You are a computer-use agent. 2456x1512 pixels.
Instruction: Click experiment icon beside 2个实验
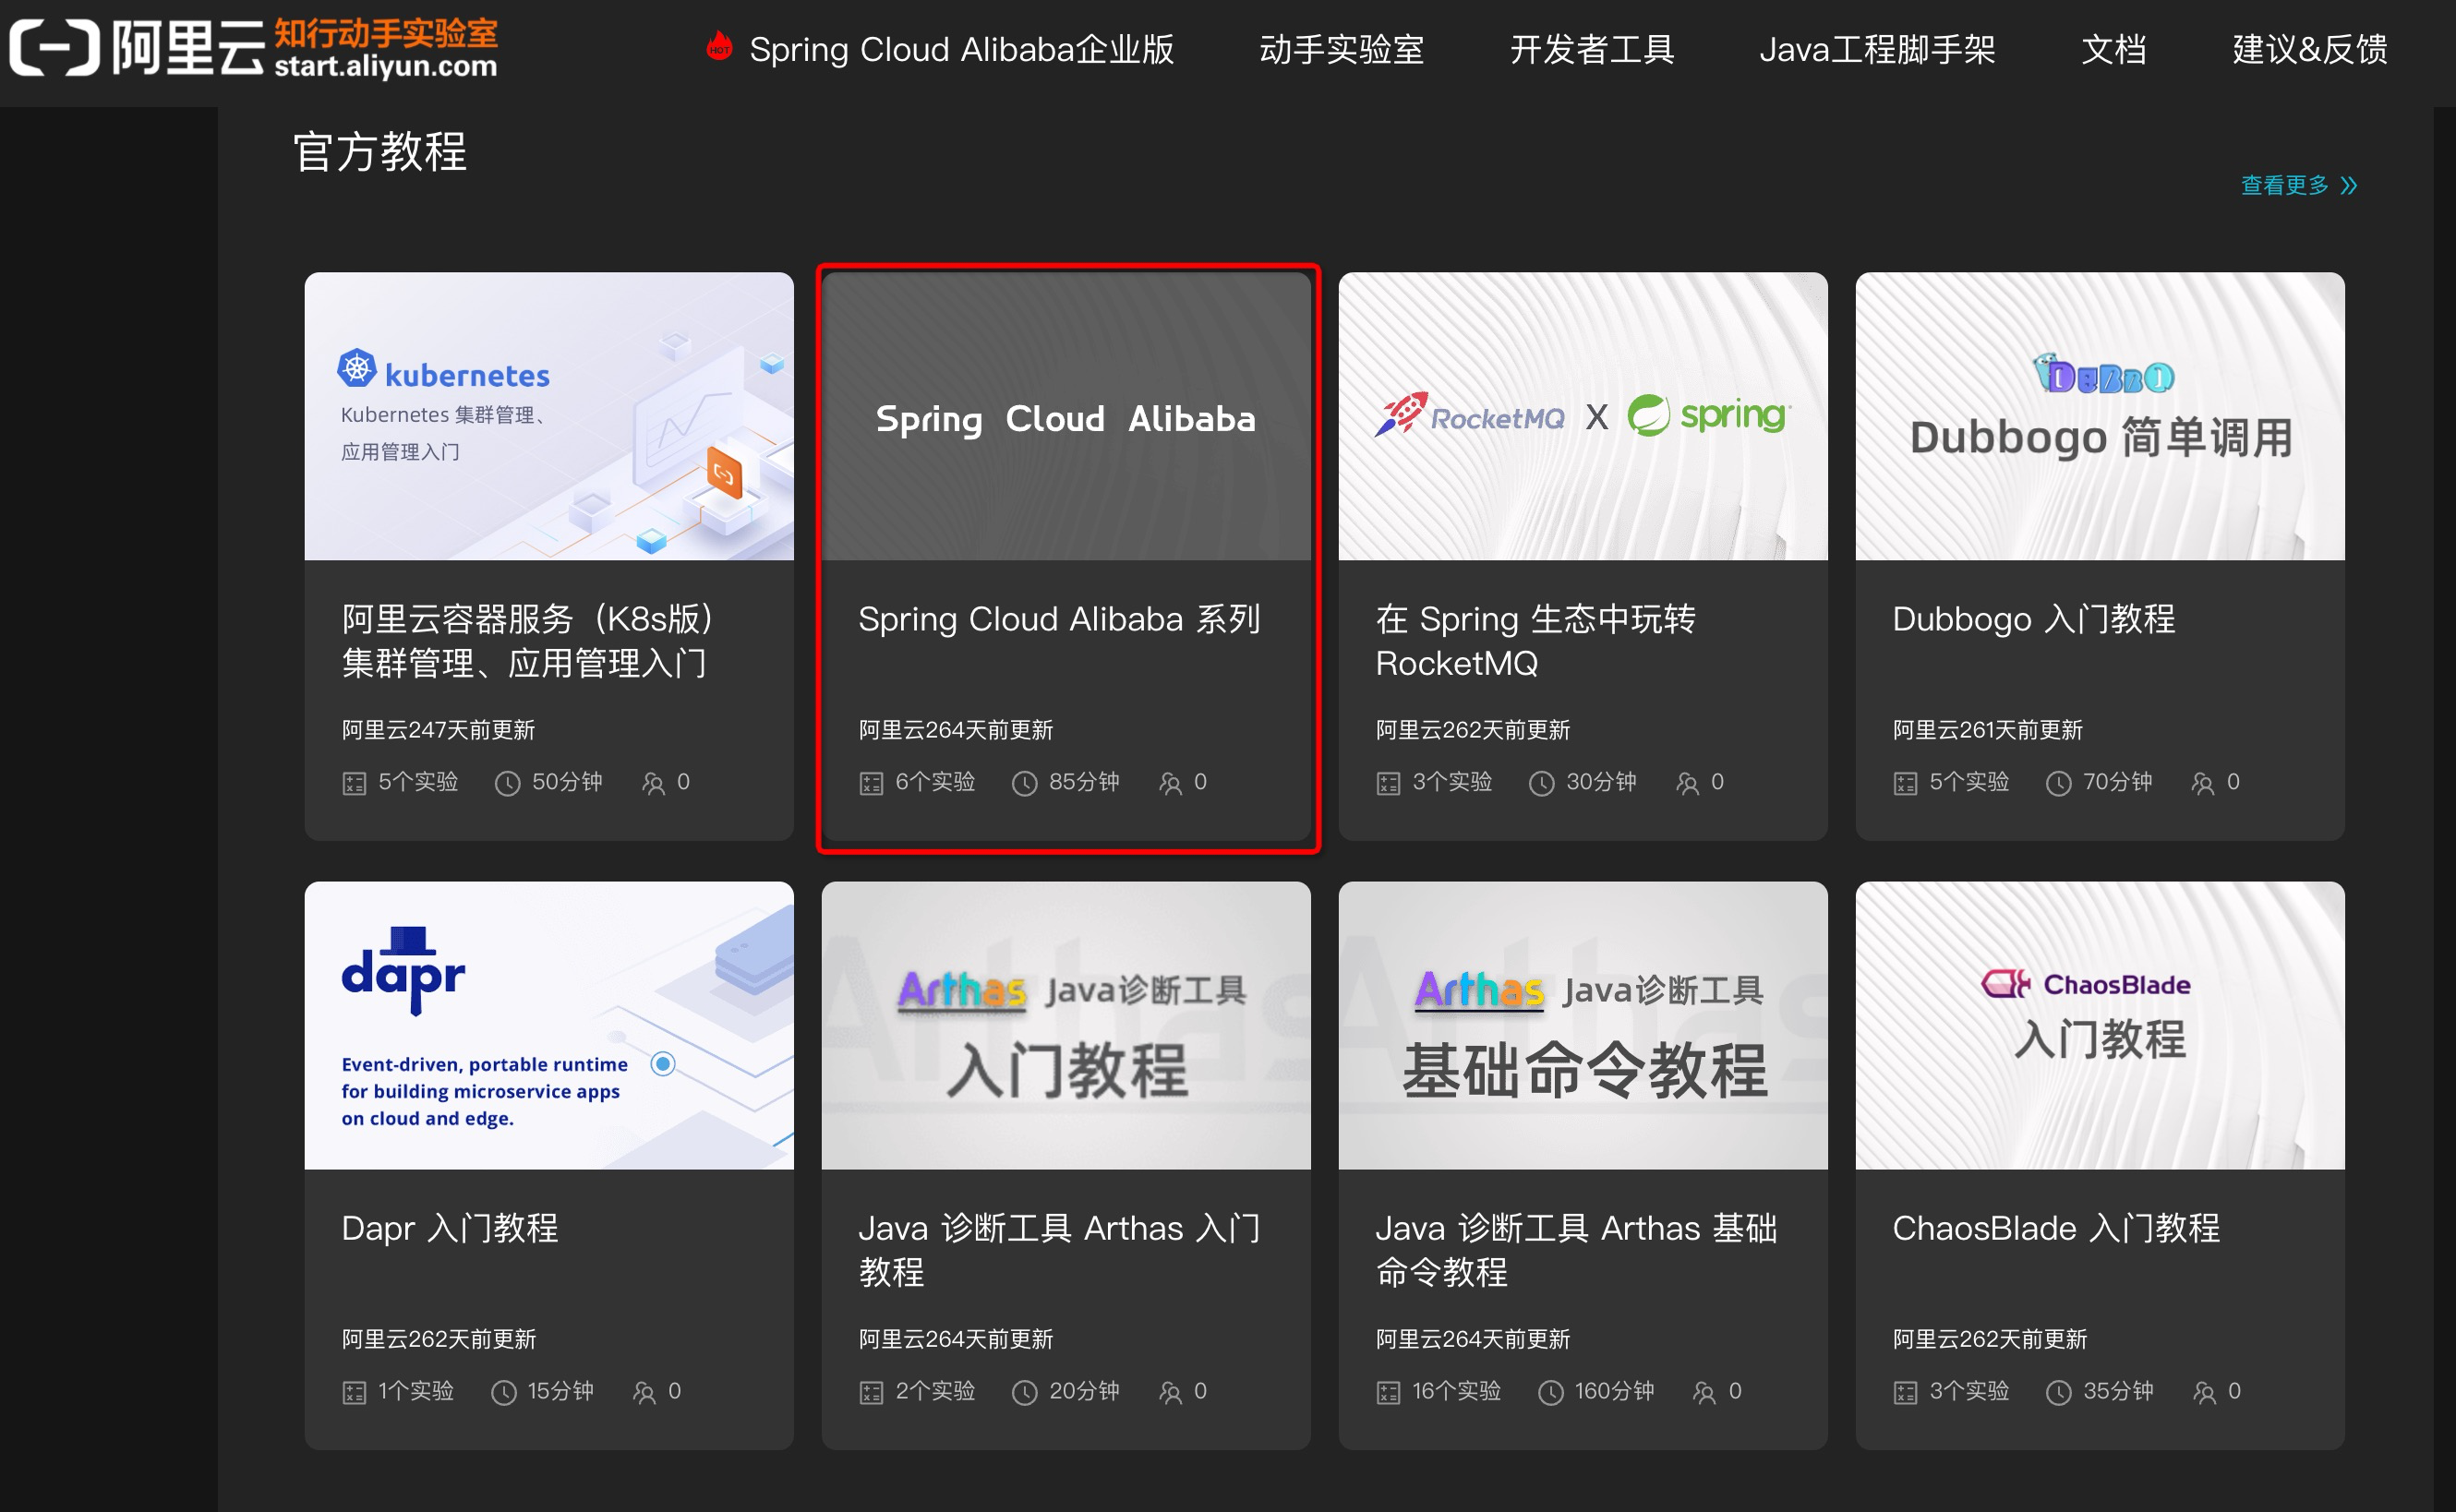pos(871,1392)
